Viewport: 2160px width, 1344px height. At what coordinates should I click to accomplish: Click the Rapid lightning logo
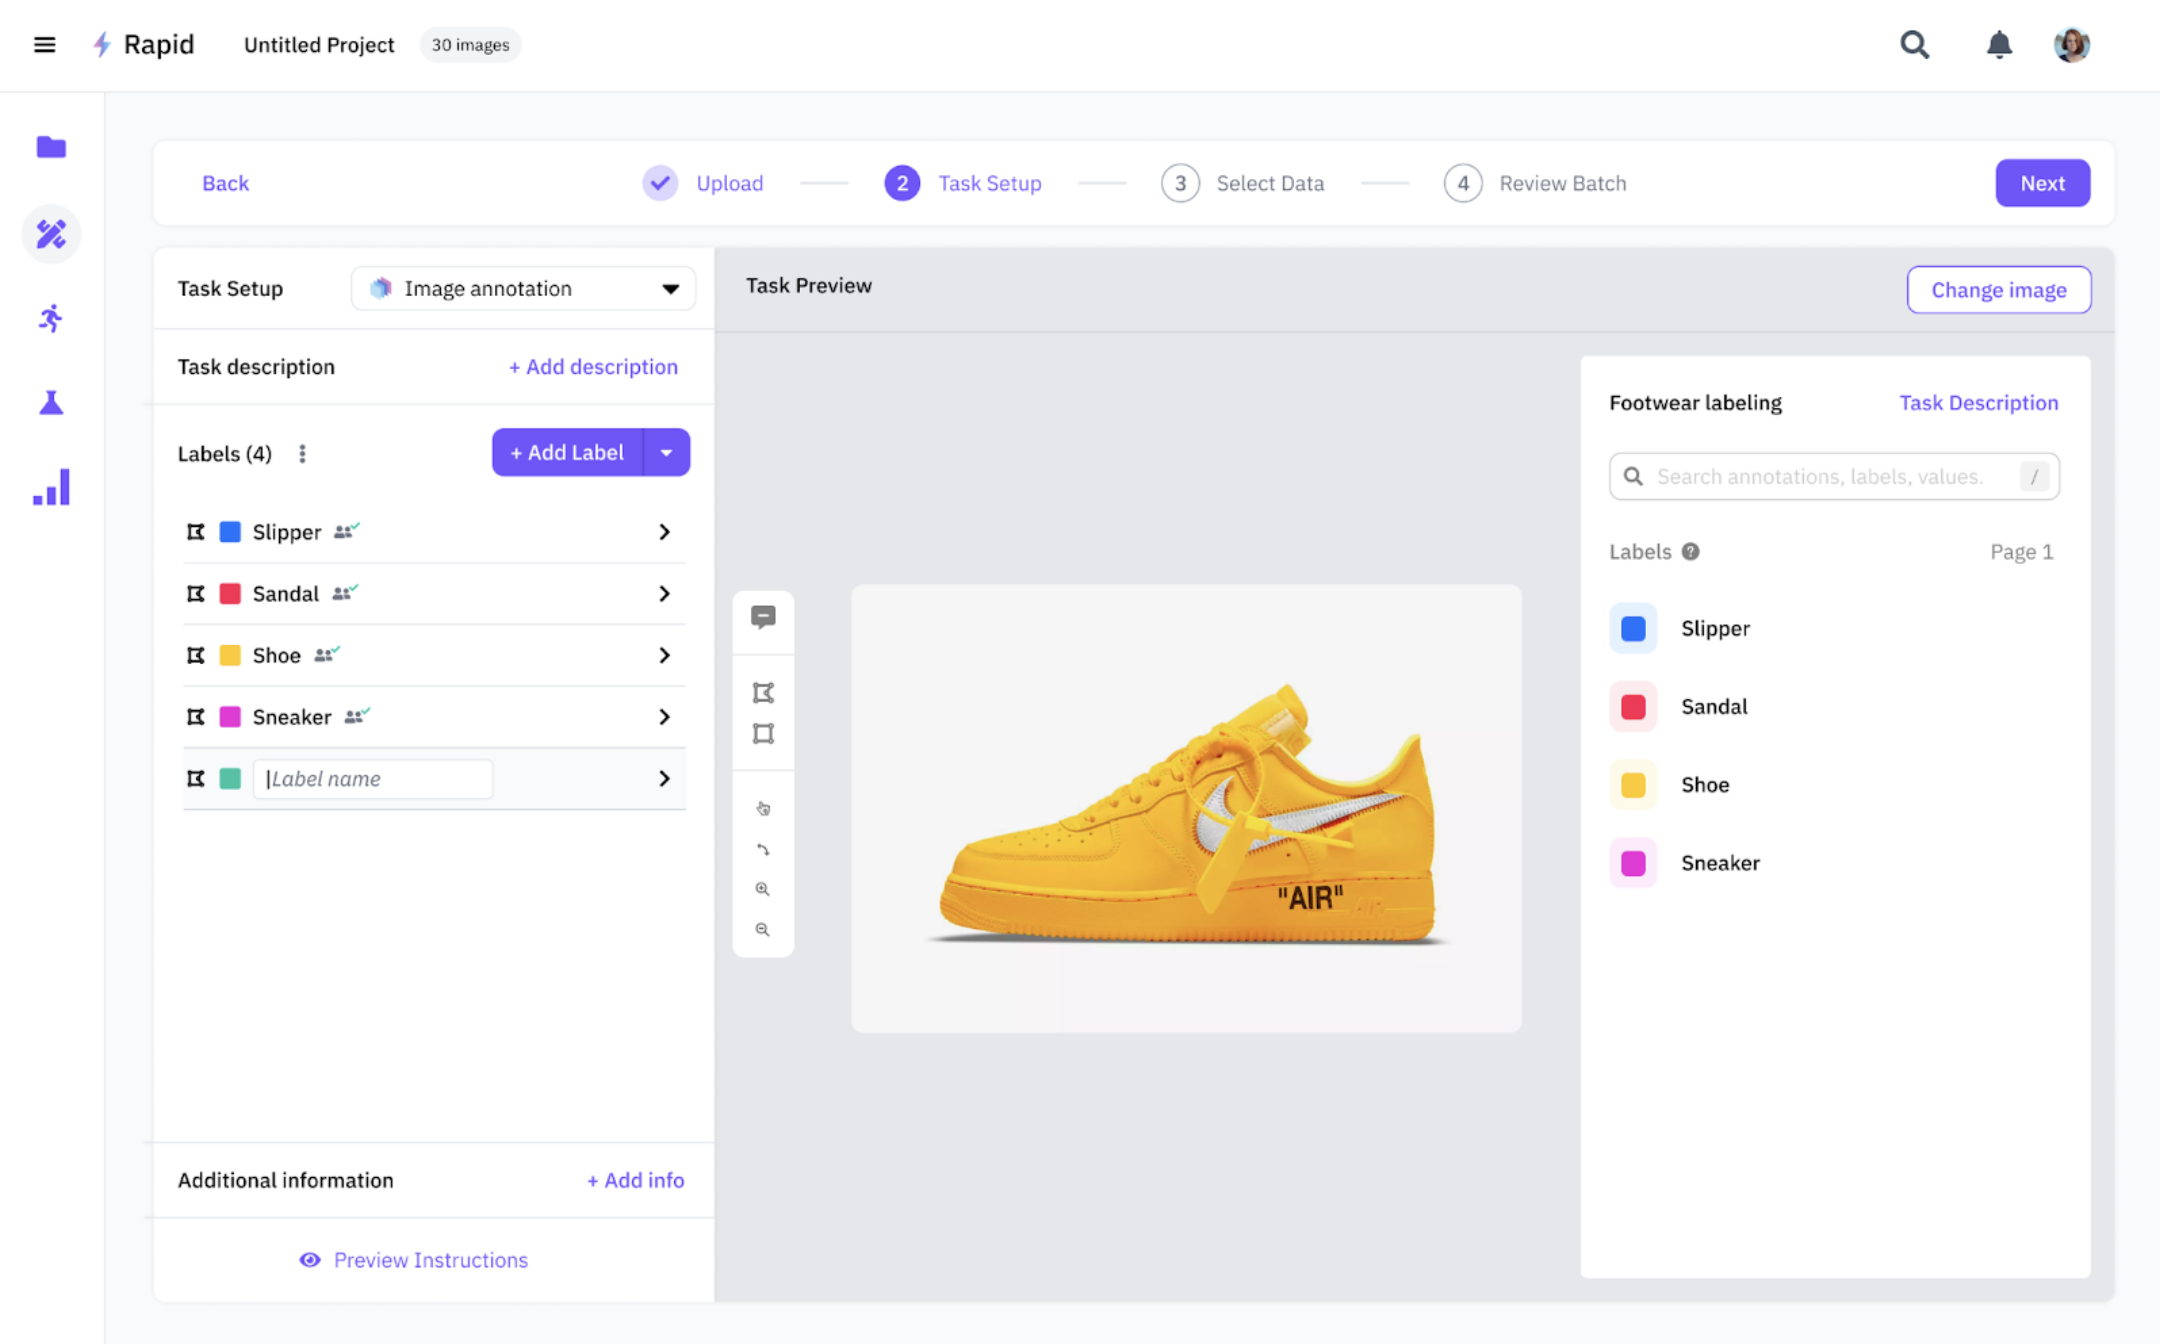pos(101,44)
